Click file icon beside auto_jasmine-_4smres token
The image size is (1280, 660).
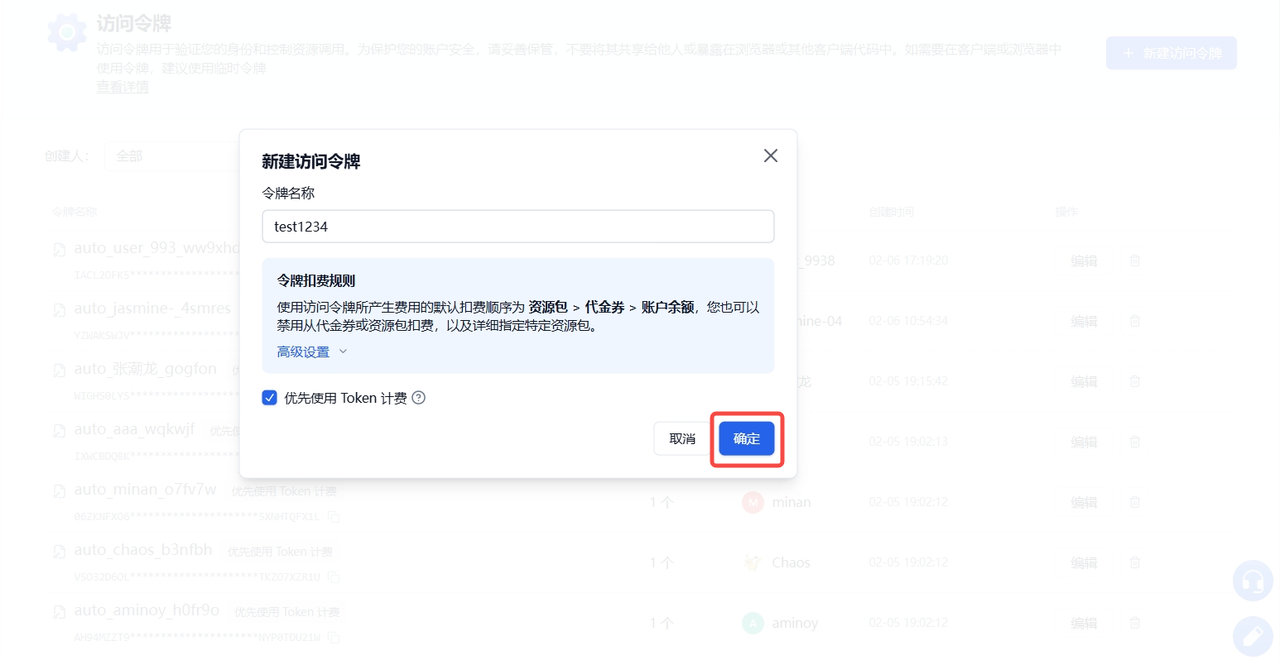(59, 310)
